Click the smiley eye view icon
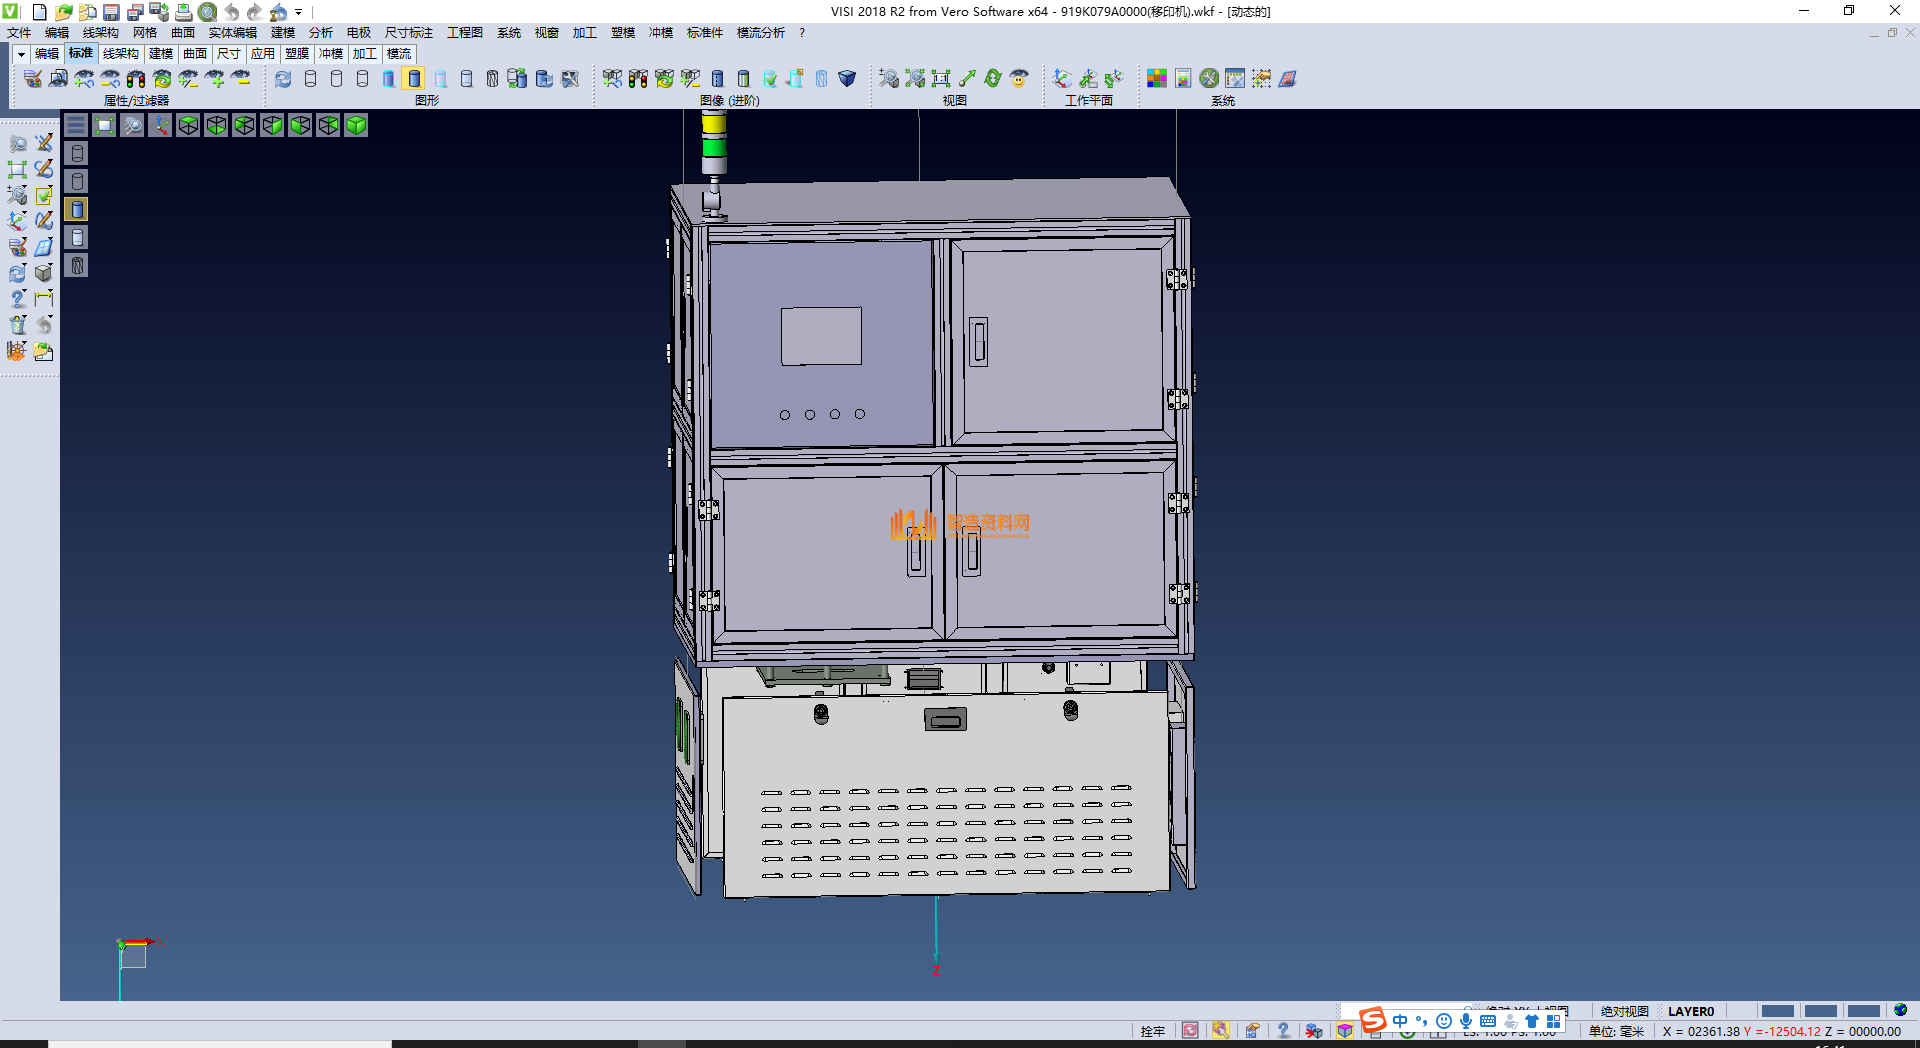 tap(1019, 79)
